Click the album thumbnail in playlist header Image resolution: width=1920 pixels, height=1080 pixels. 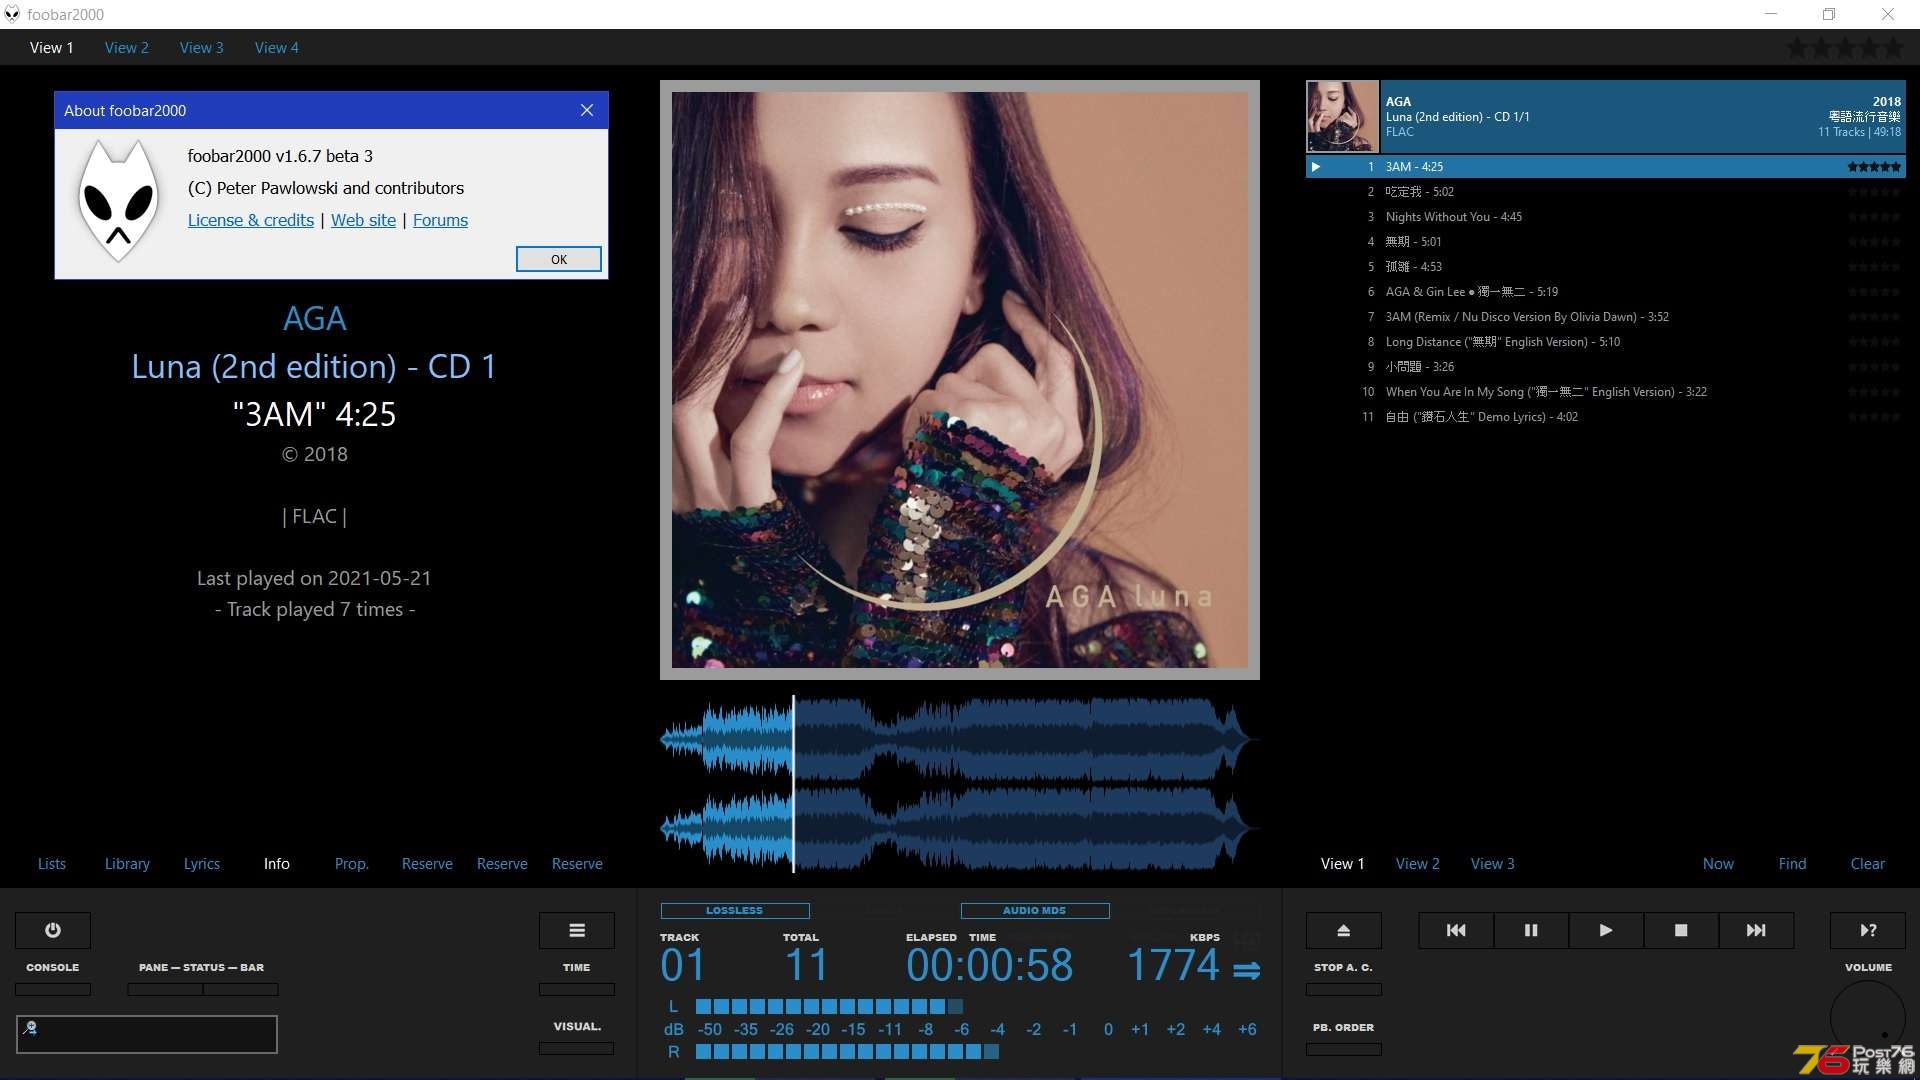[1342, 116]
